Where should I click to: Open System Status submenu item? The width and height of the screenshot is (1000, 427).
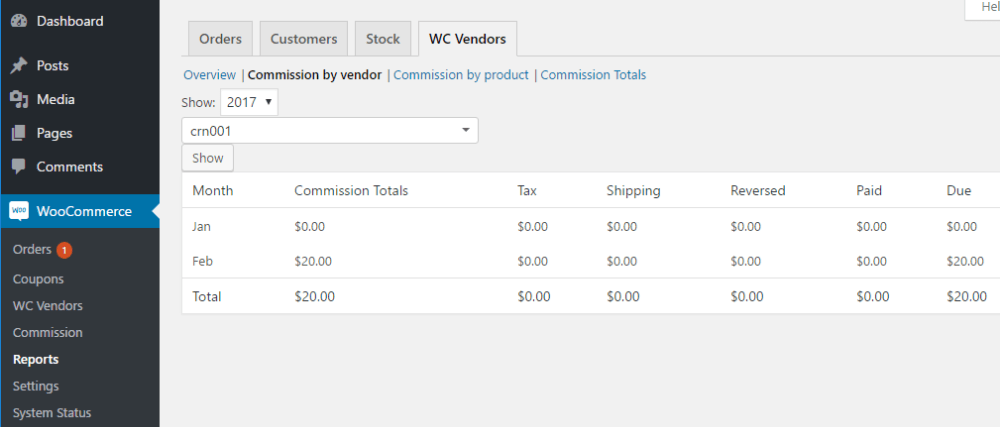point(52,413)
